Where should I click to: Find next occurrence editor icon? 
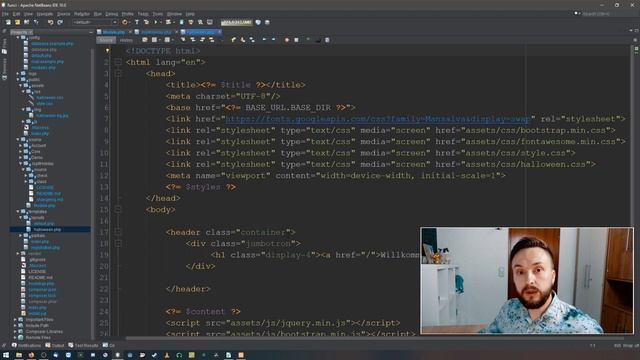tap(202, 40)
